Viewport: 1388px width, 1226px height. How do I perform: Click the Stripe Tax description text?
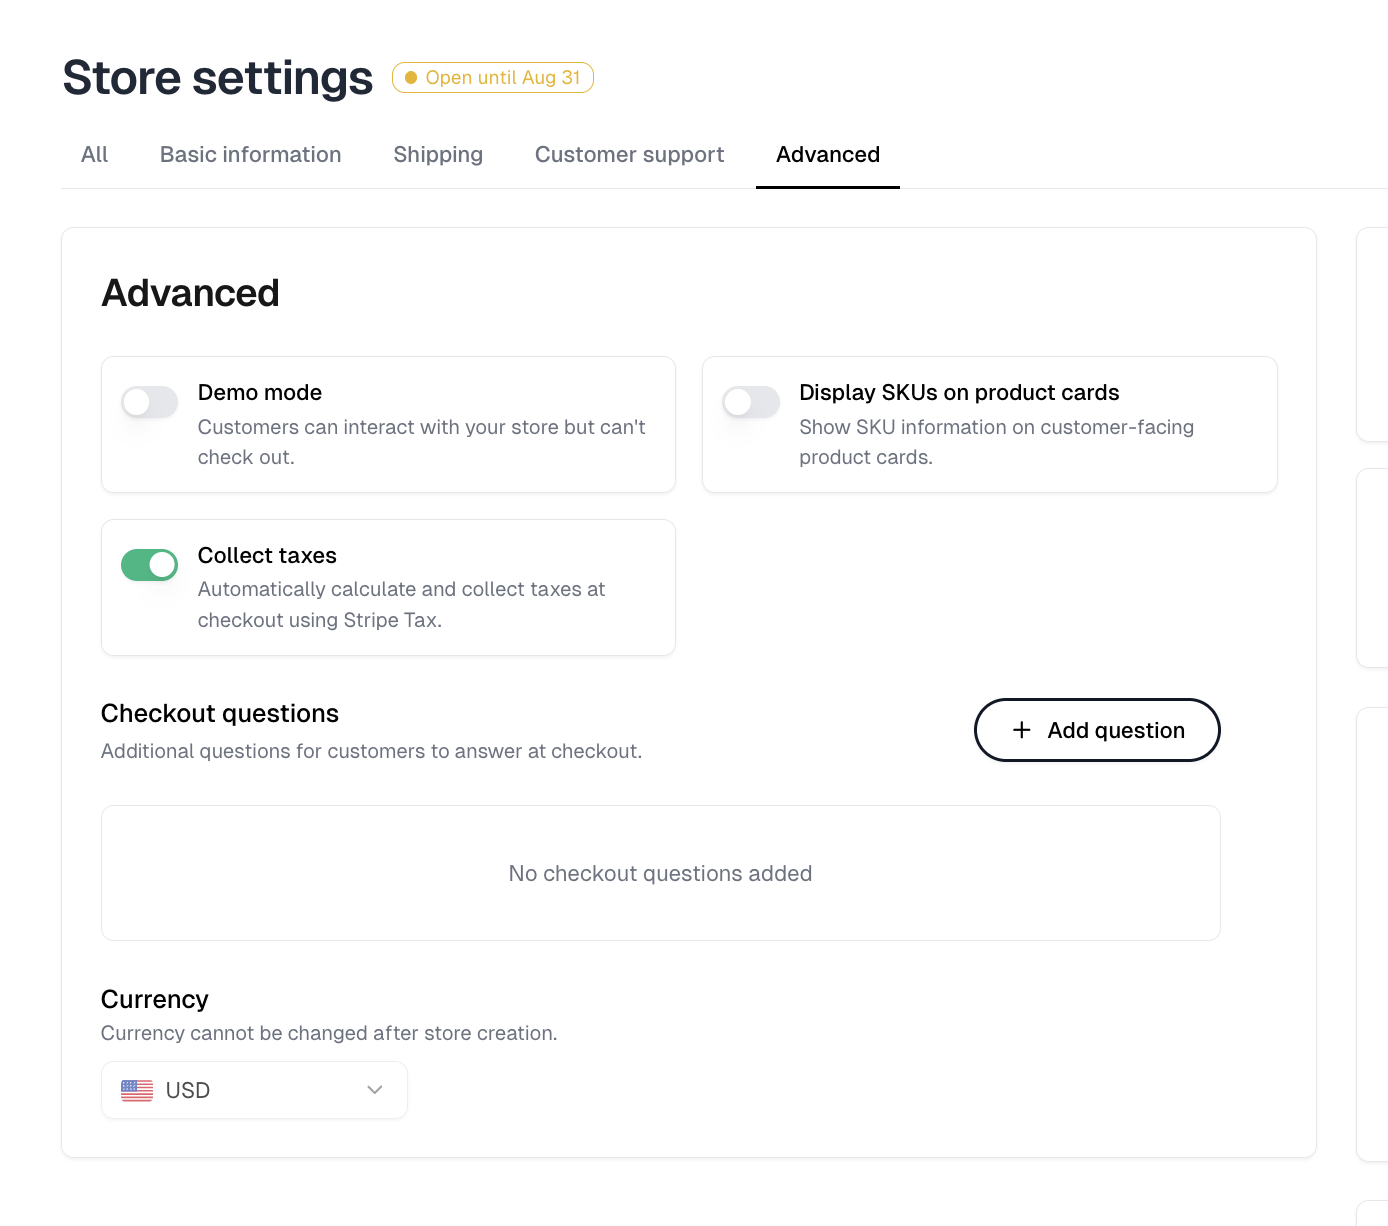coord(401,604)
